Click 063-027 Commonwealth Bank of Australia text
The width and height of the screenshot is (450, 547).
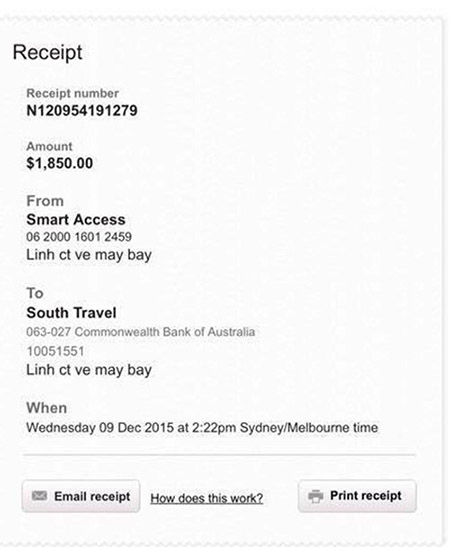141,332
